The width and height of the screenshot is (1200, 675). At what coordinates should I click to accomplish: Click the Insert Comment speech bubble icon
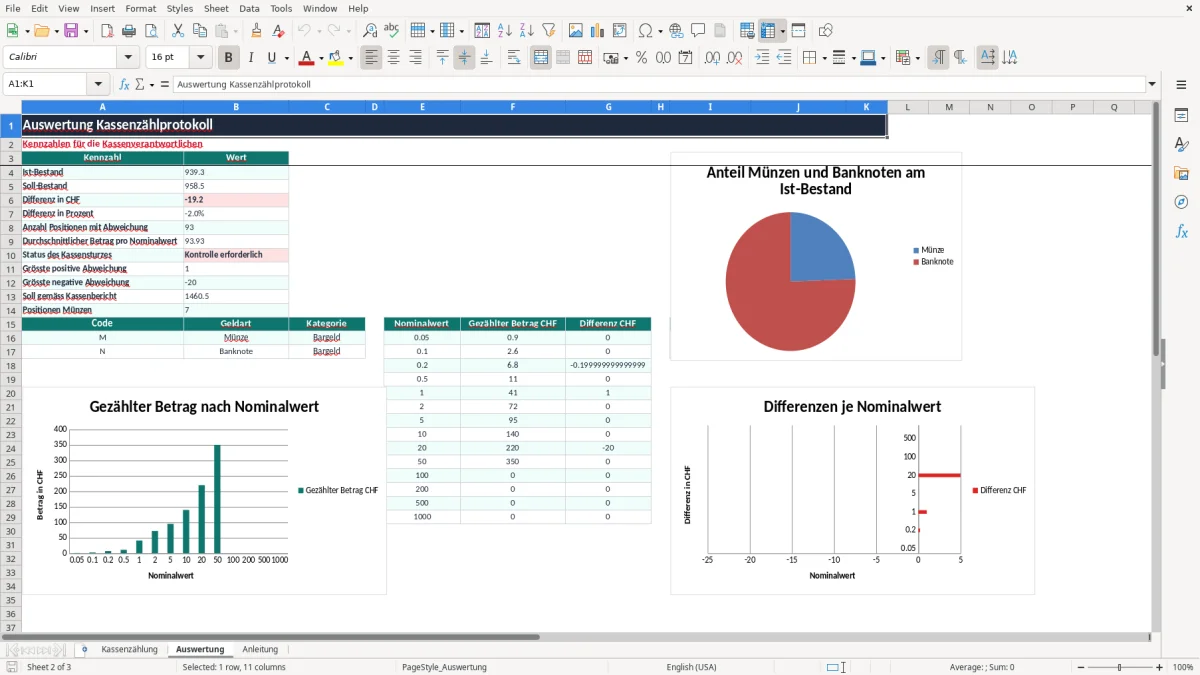698,31
